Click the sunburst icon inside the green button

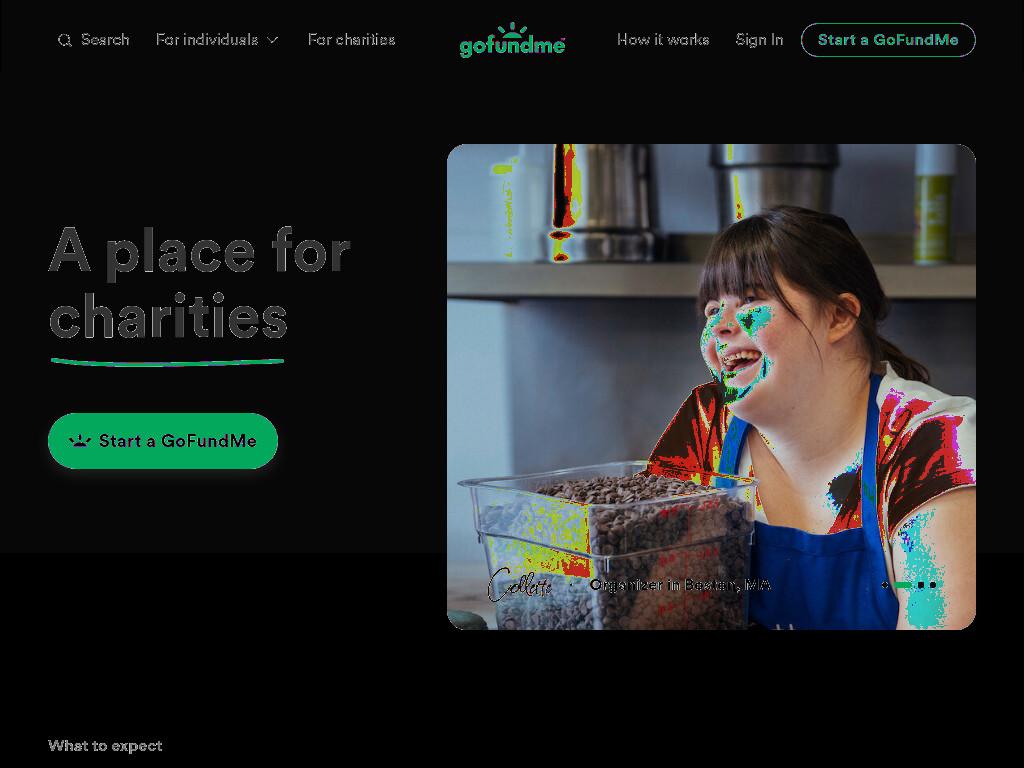tap(80, 441)
